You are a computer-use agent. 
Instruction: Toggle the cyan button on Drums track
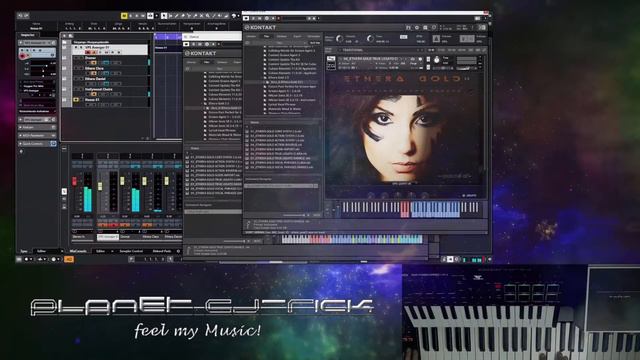106,63
